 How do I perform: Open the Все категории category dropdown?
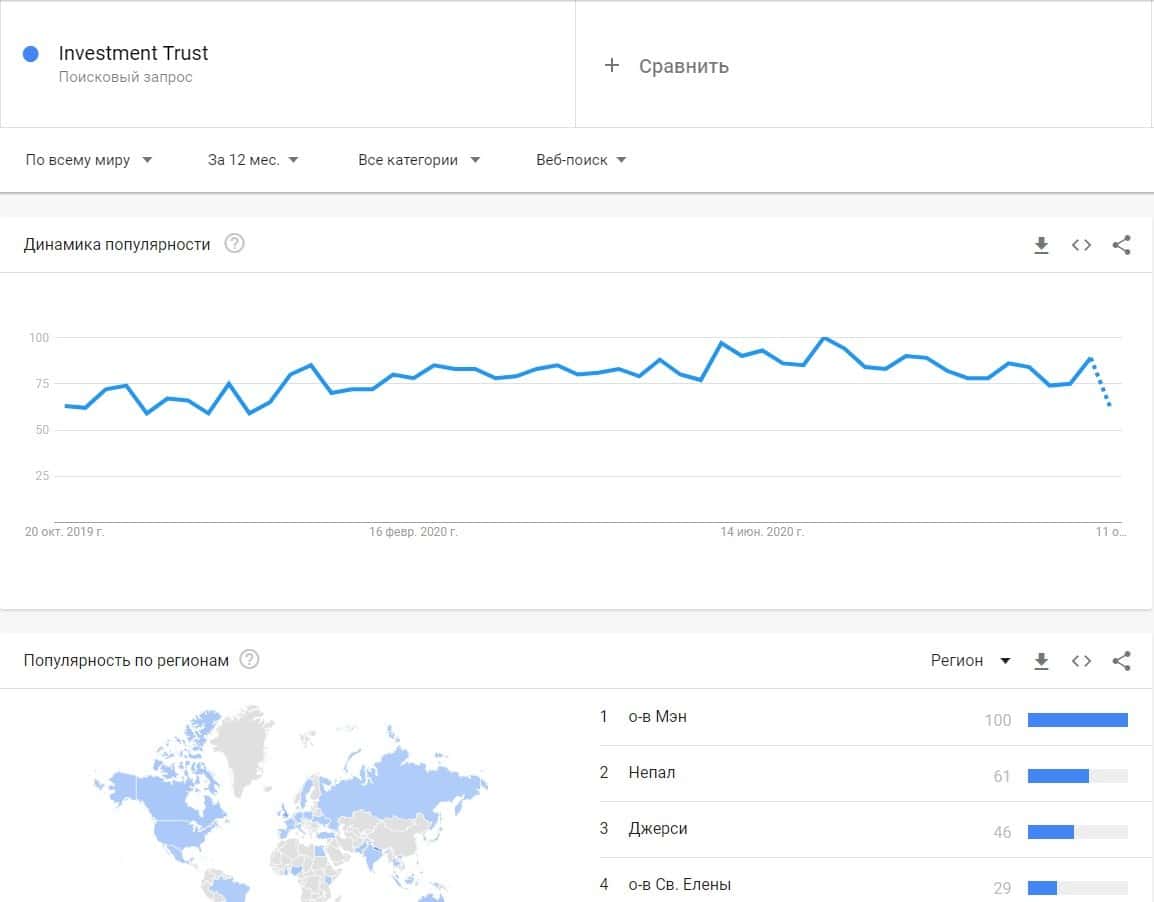[x=419, y=160]
